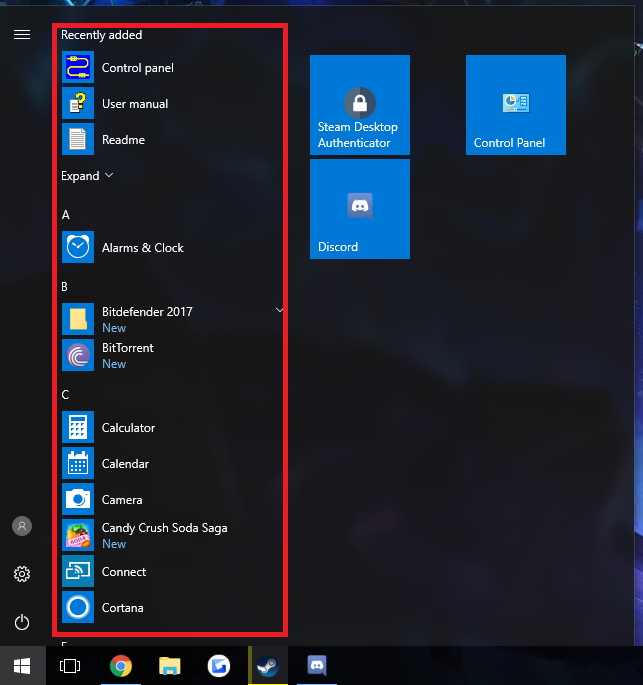
Task: Click the Windows Start button
Action: coord(22,666)
